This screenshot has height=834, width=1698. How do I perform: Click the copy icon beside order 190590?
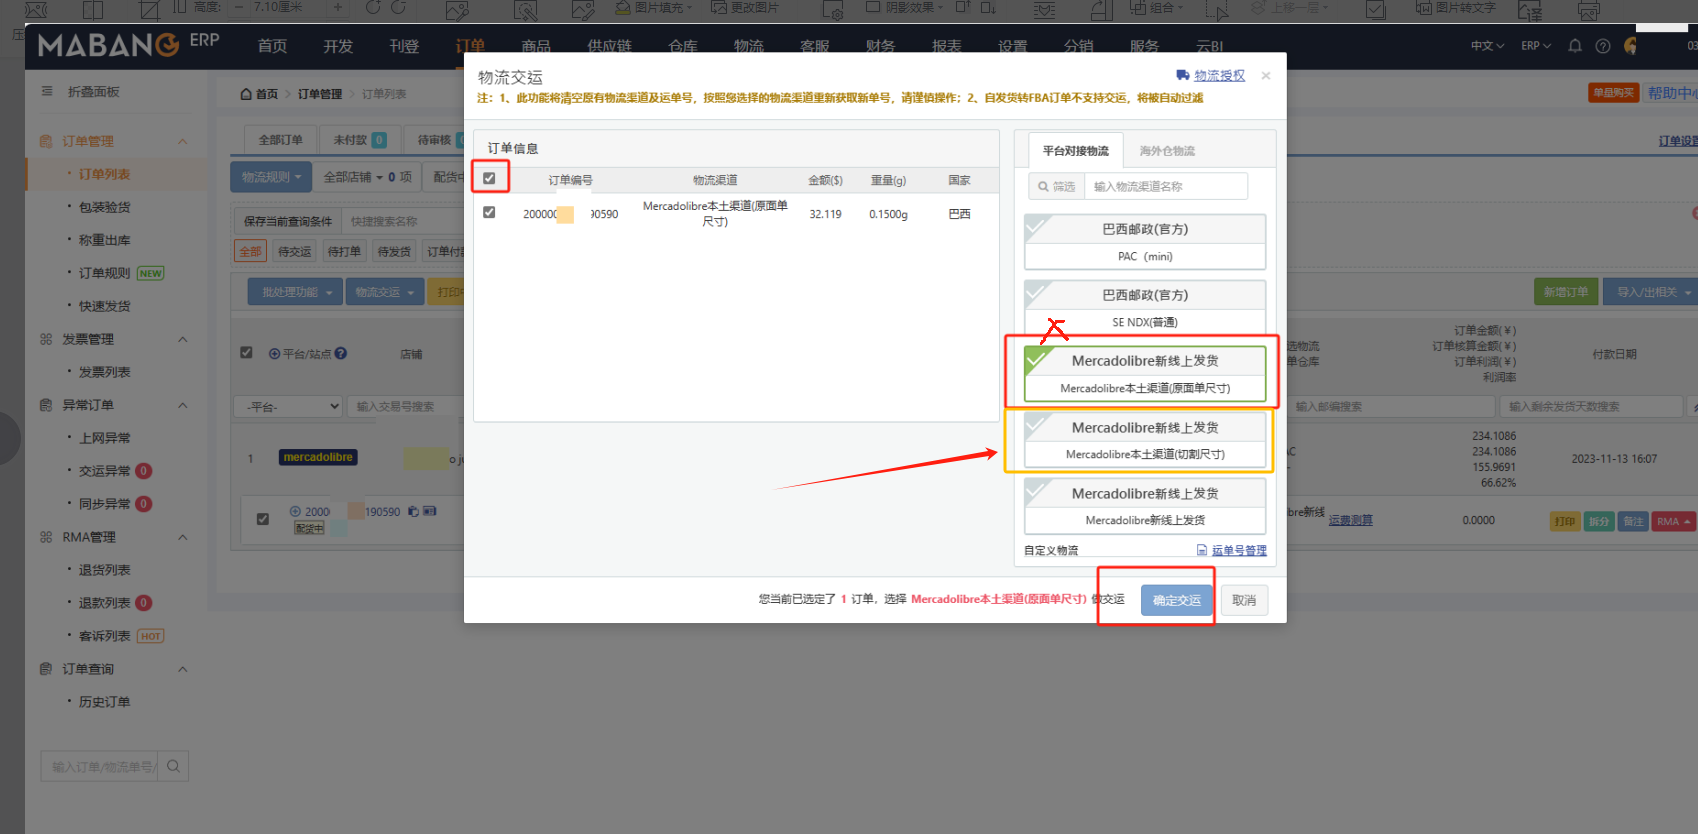[x=413, y=511]
